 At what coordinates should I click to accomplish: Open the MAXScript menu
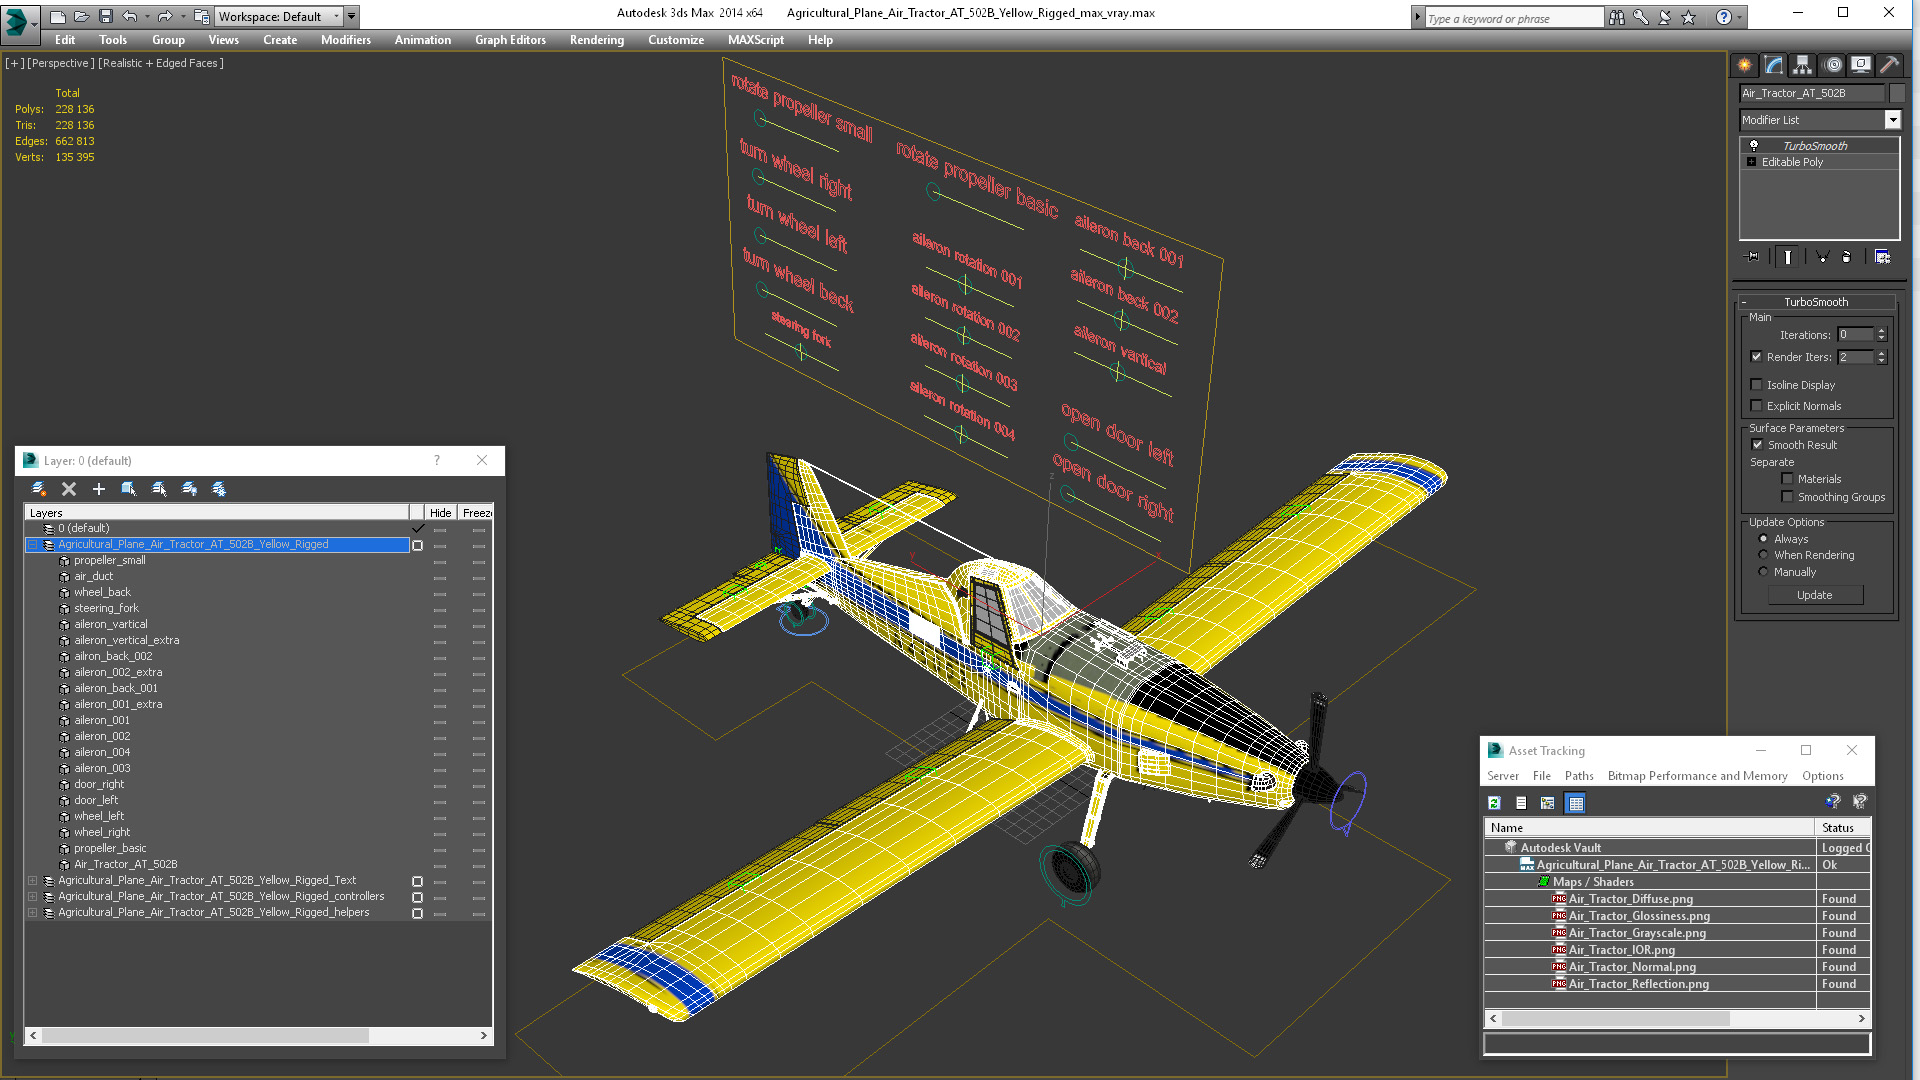[x=756, y=40]
